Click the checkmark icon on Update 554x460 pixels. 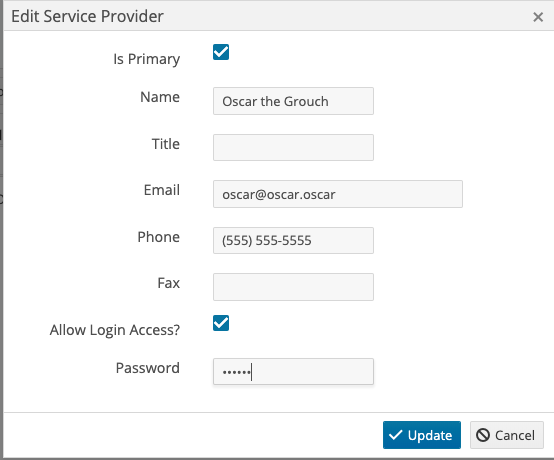(395, 435)
